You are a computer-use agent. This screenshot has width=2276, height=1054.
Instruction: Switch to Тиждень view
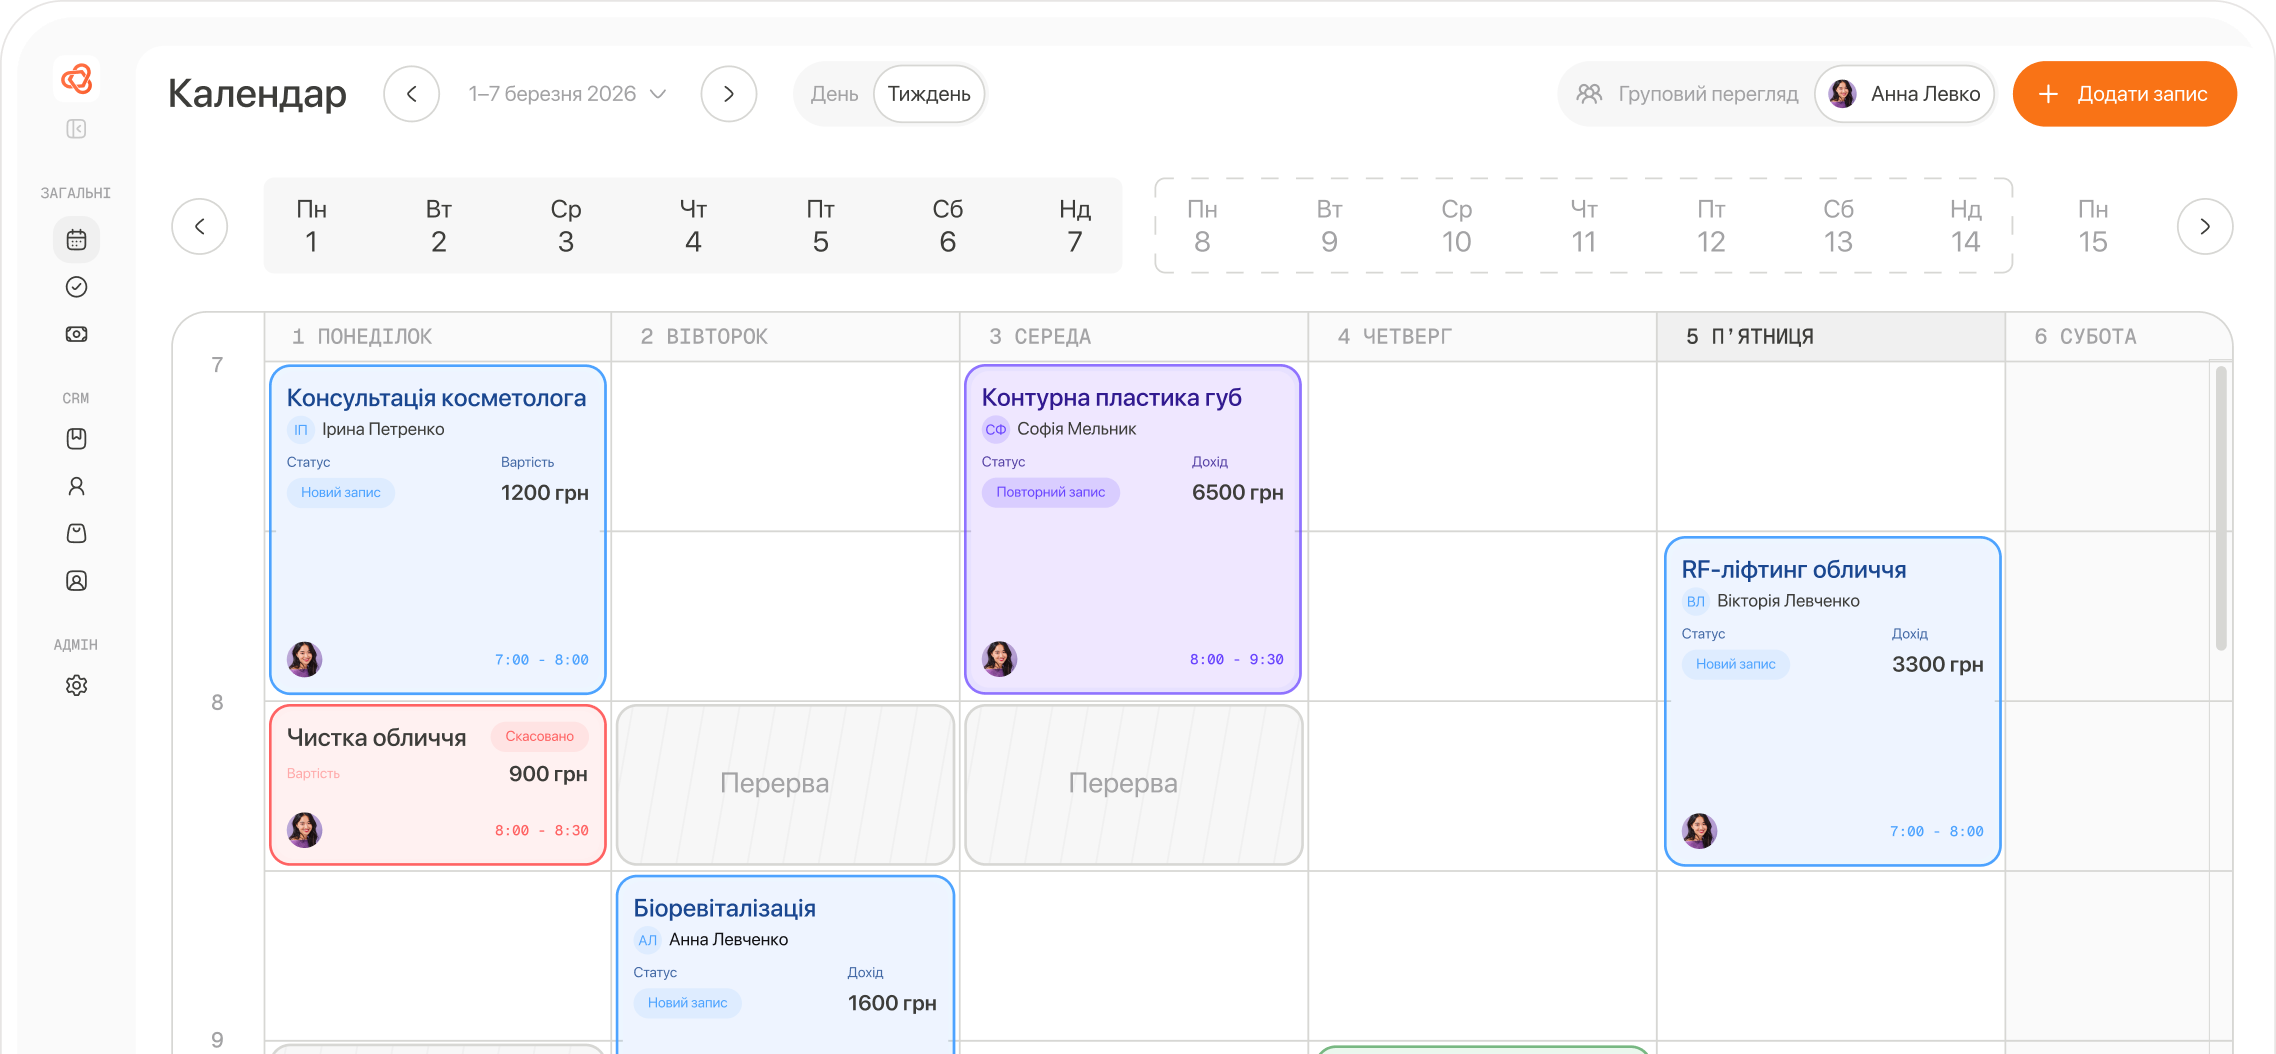(929, 94)
